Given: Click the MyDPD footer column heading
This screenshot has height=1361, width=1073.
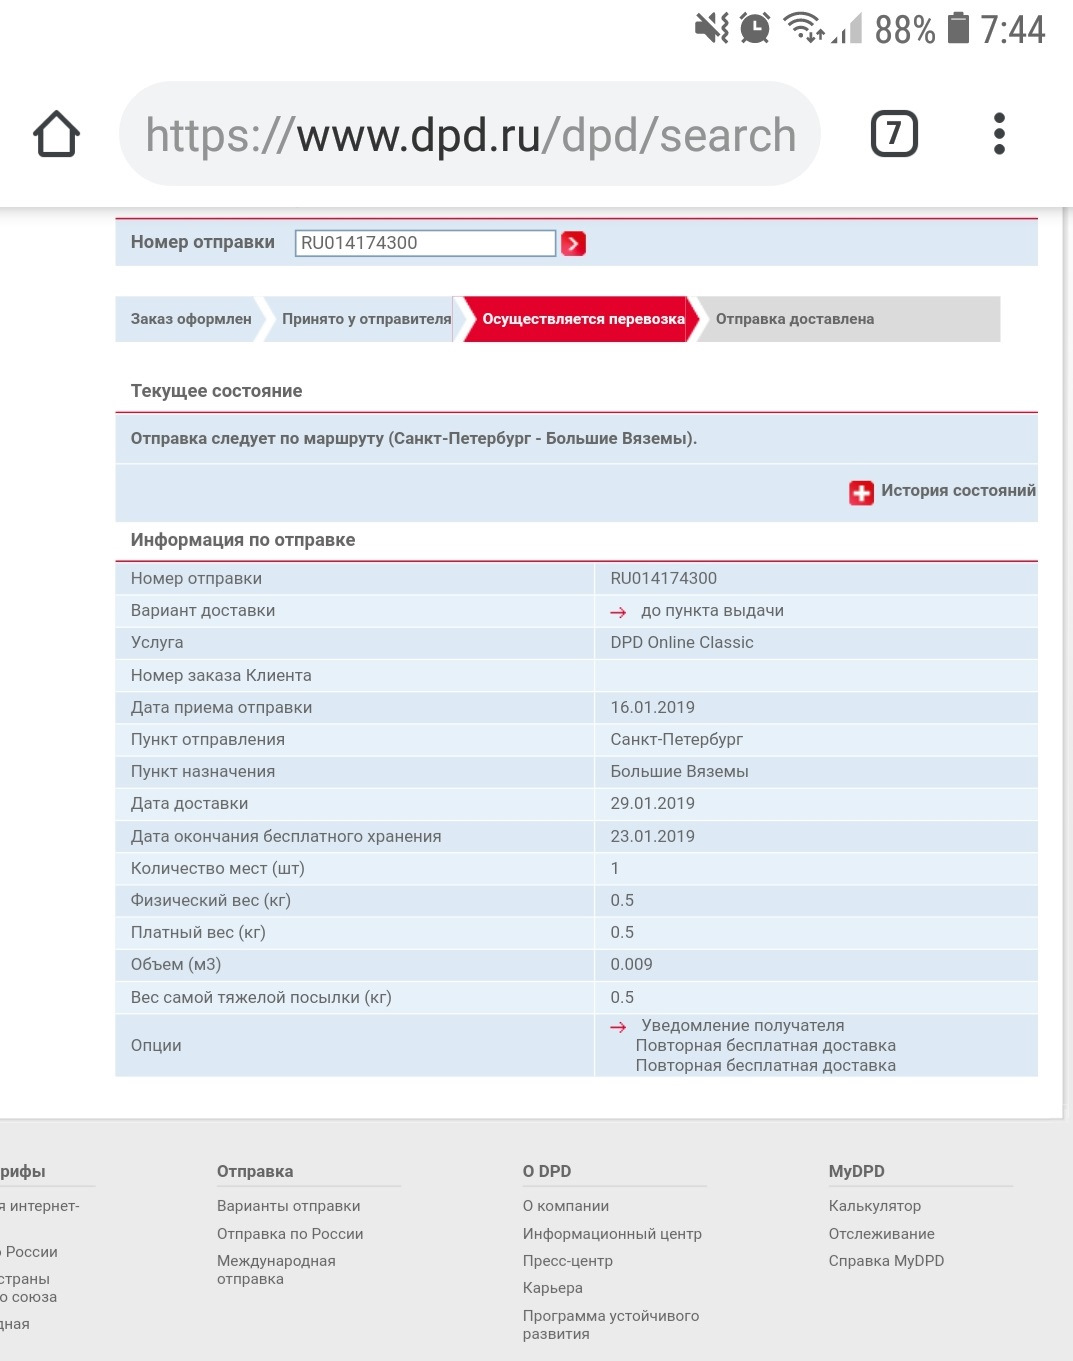Looking at the screenshot, I should (857, 1171).
